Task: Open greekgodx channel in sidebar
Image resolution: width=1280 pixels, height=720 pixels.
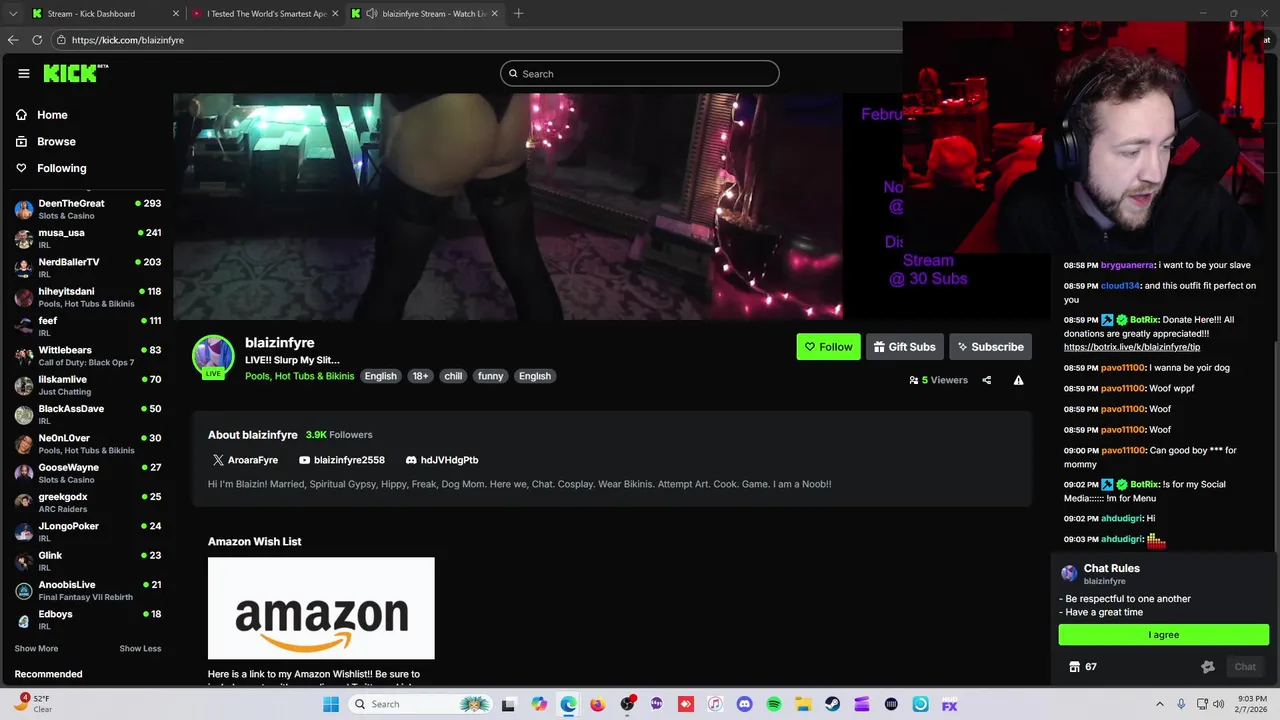Action: pyautogui.click(x=88, y=502)
